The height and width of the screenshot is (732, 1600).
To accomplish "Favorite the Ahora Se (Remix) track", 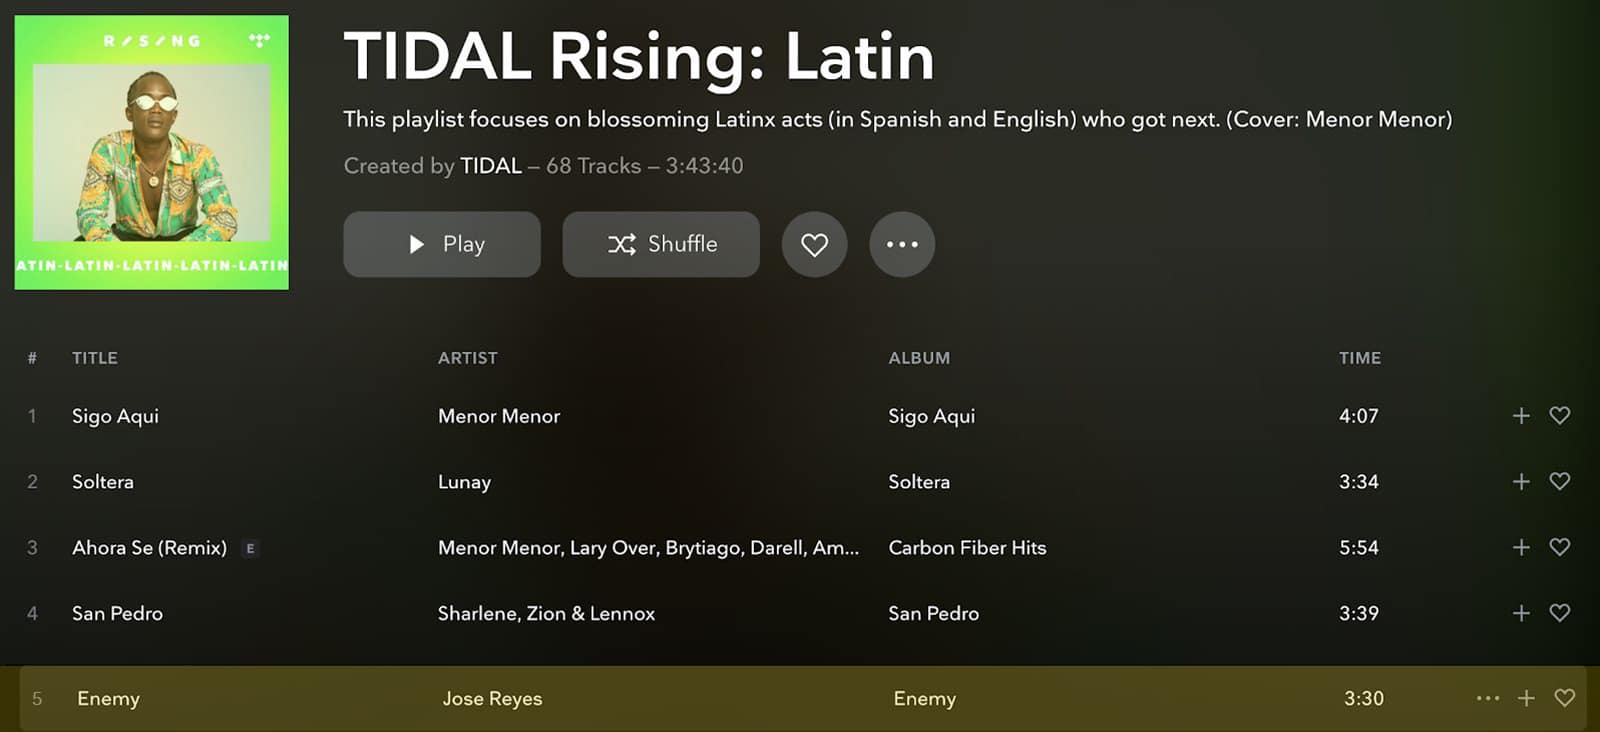I will coord(1559,547).
